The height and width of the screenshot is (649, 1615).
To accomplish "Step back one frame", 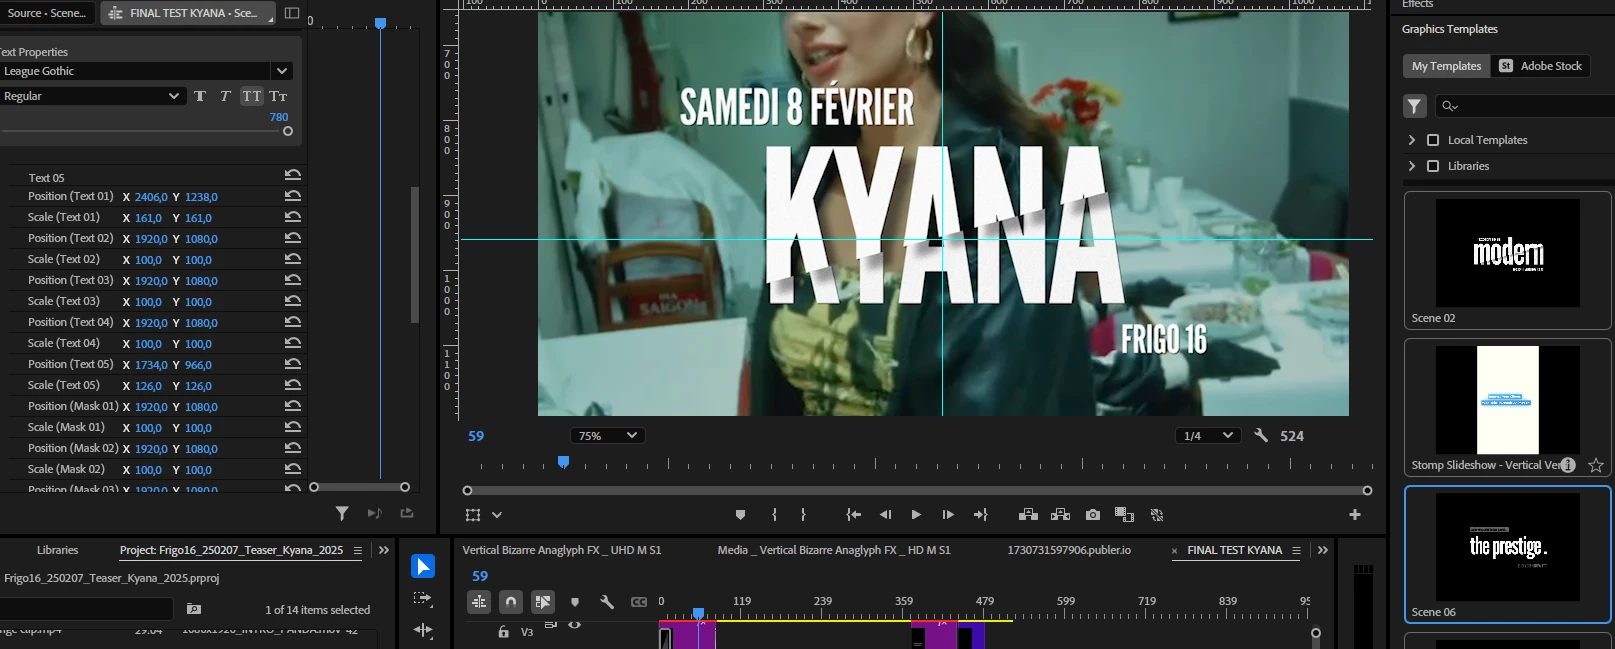I will click(x=885, y=515).
